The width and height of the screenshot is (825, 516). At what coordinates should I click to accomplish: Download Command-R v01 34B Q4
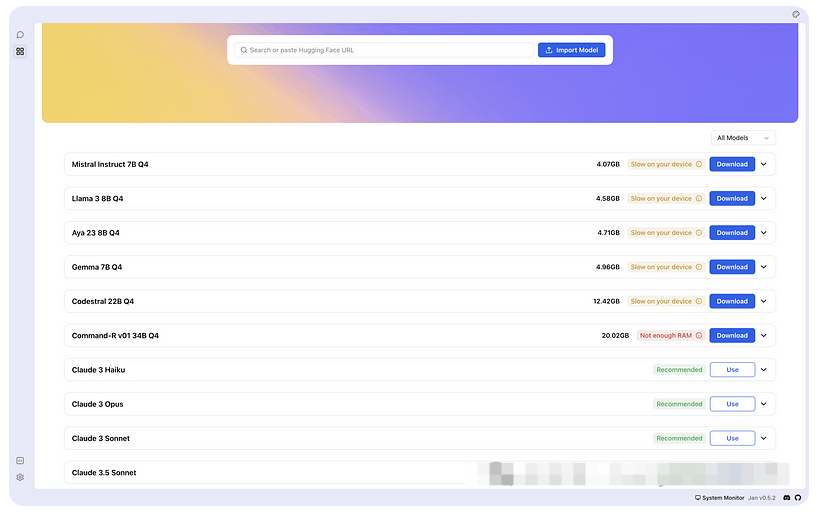click(732, 335)
